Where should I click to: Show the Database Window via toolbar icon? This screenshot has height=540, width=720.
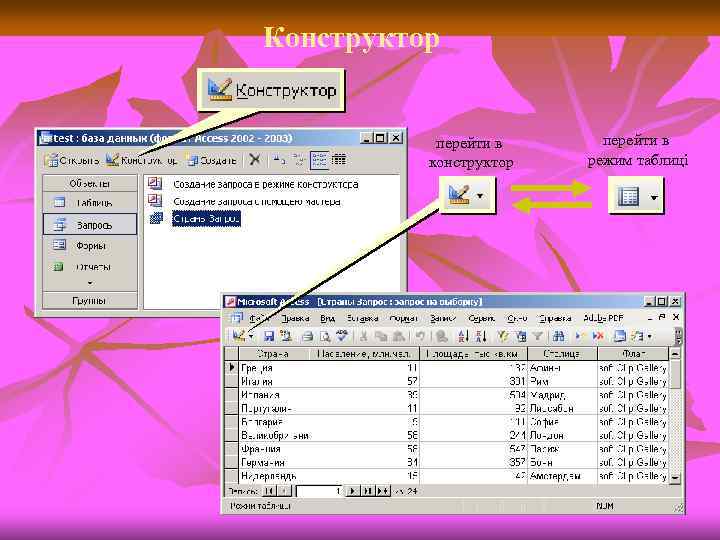(619, 336)
